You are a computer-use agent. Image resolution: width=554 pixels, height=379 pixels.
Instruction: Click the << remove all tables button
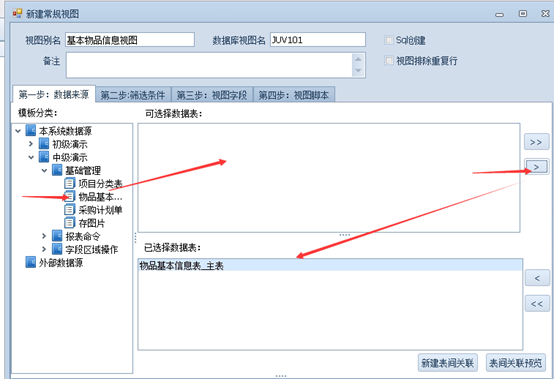[x=537, y=304]
